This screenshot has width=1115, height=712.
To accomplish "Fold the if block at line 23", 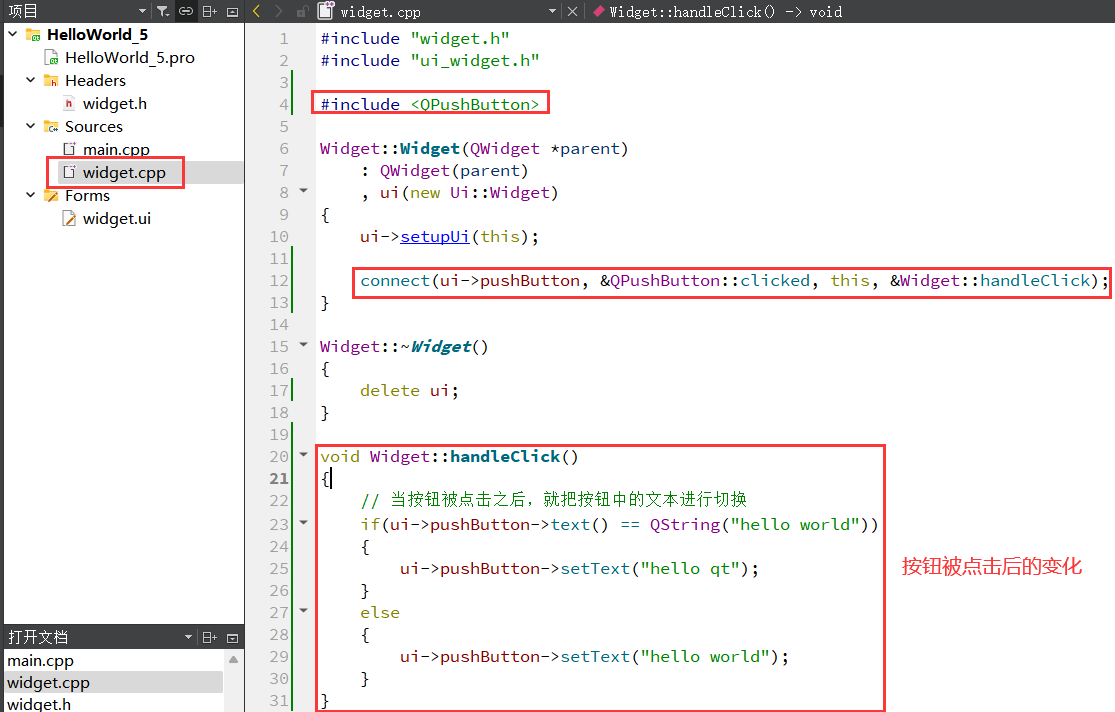I will click(x=304, y=523).
